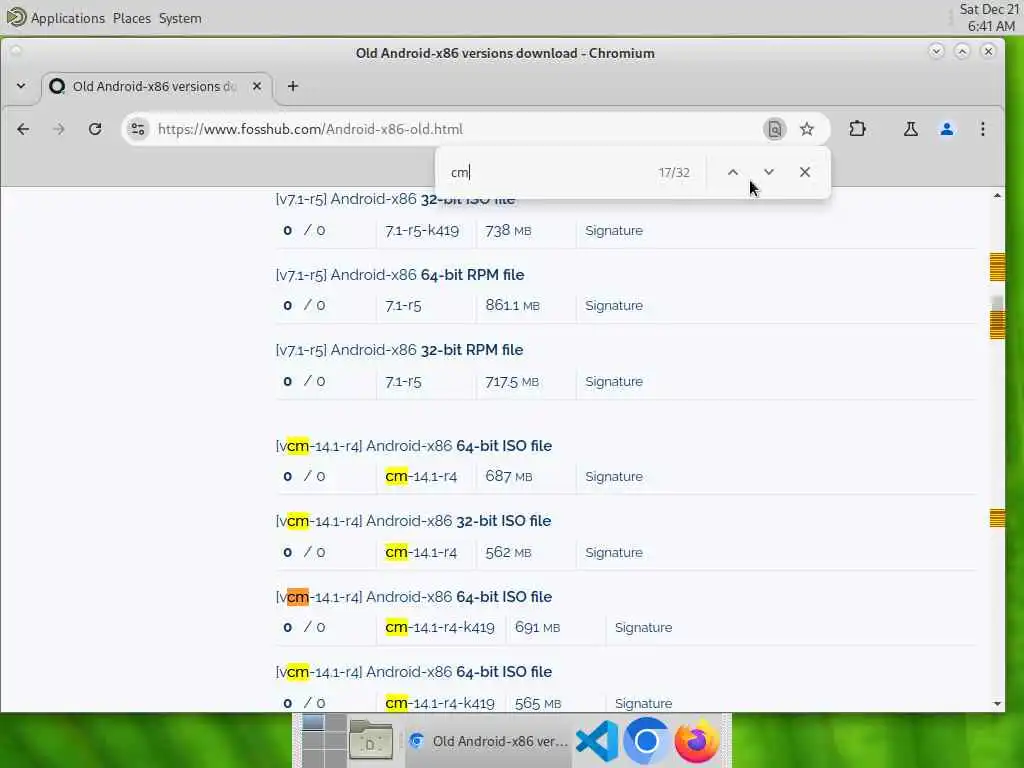Open the Chromium three-dot menu
Screen dimensions: 1024x768
tap(983, 129)
